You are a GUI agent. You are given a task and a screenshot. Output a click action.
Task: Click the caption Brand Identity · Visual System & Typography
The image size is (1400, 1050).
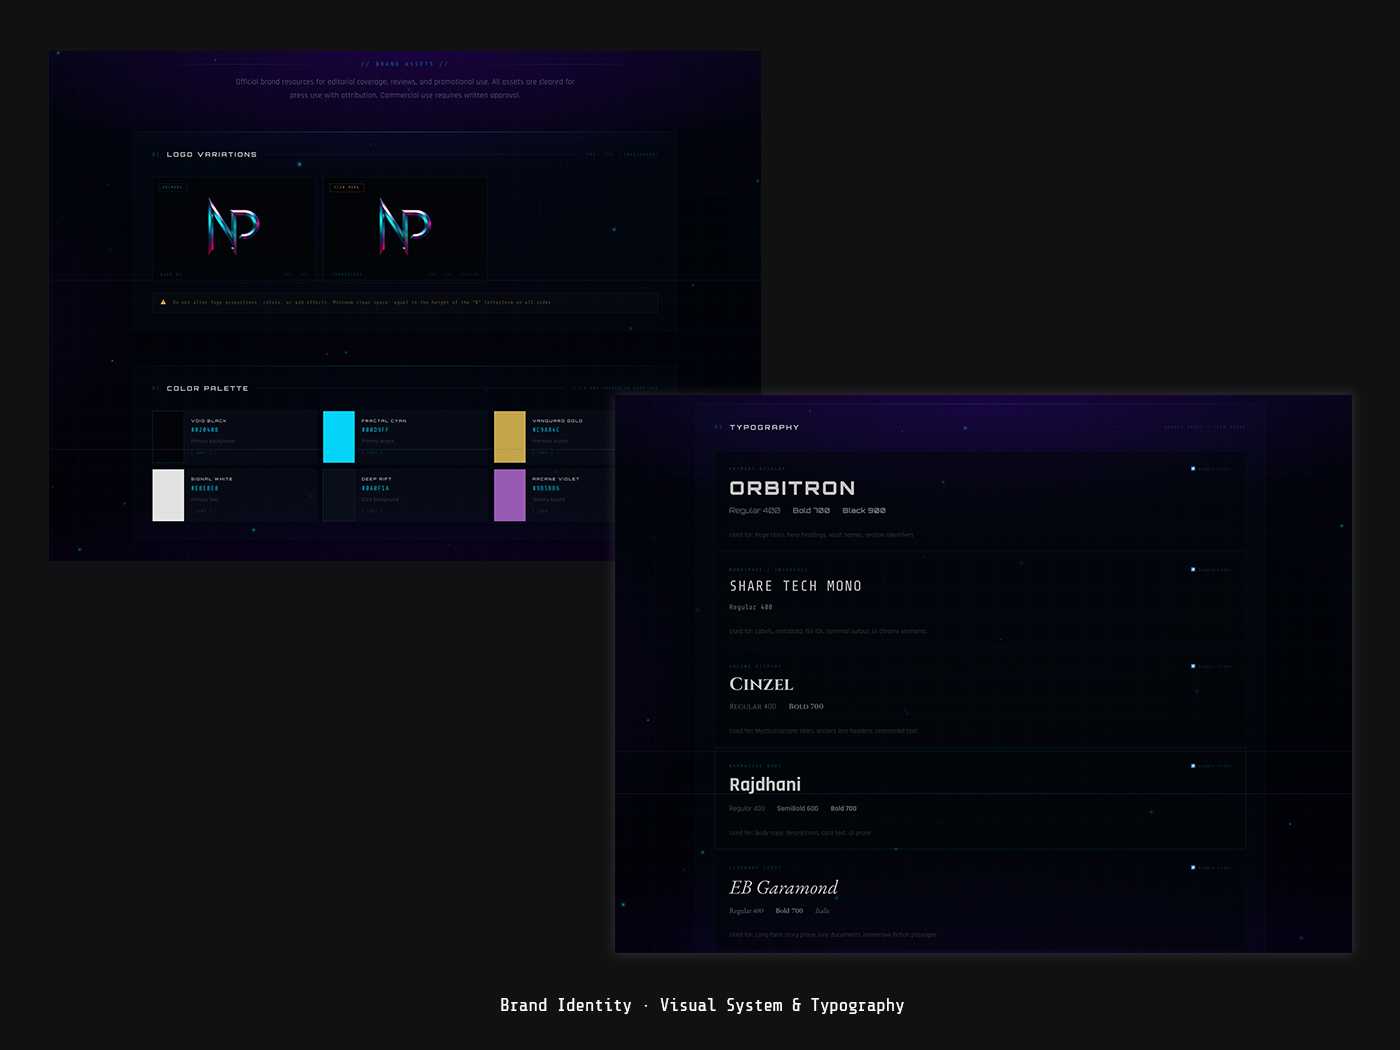coord(702,1005)
